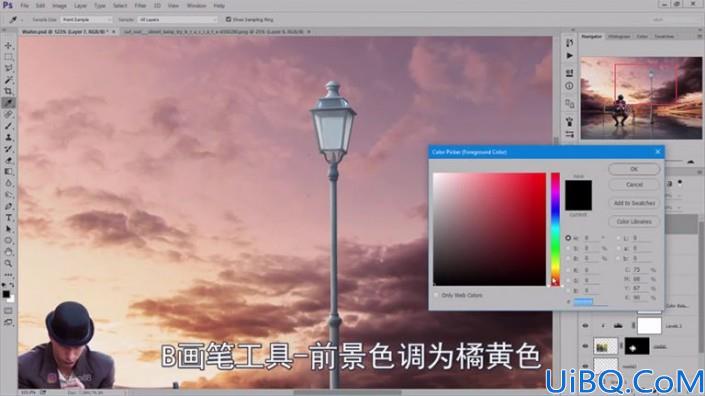Select the Hand tool
The image size is (705, 396).
tap(9, 252)
